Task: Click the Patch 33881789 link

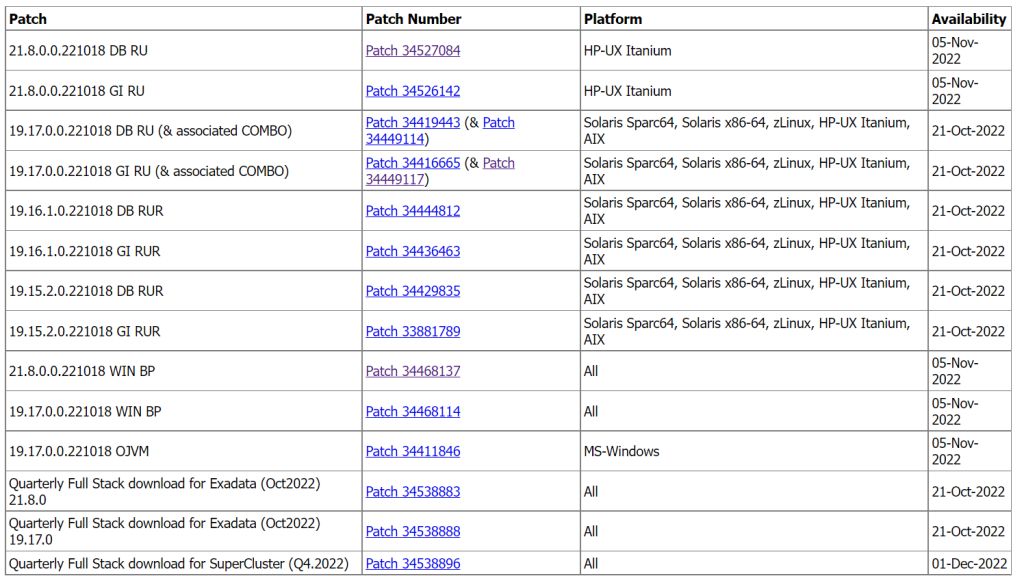Action: (413, 331)
